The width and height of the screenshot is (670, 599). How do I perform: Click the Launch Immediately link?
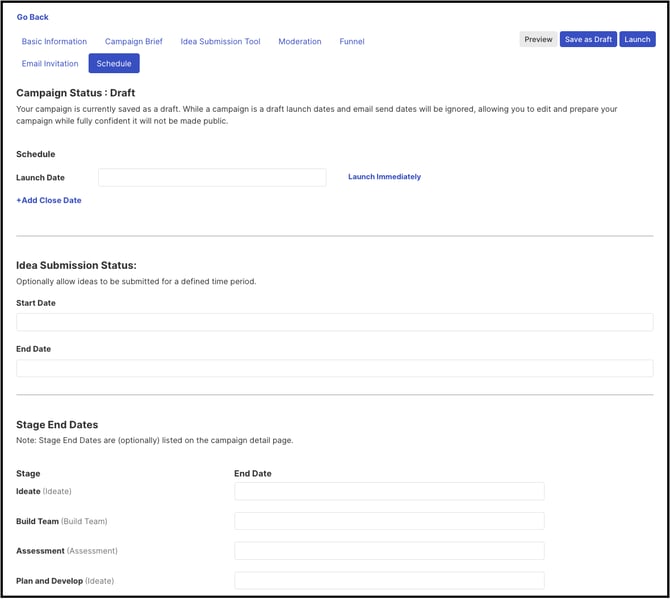point(384,177)
